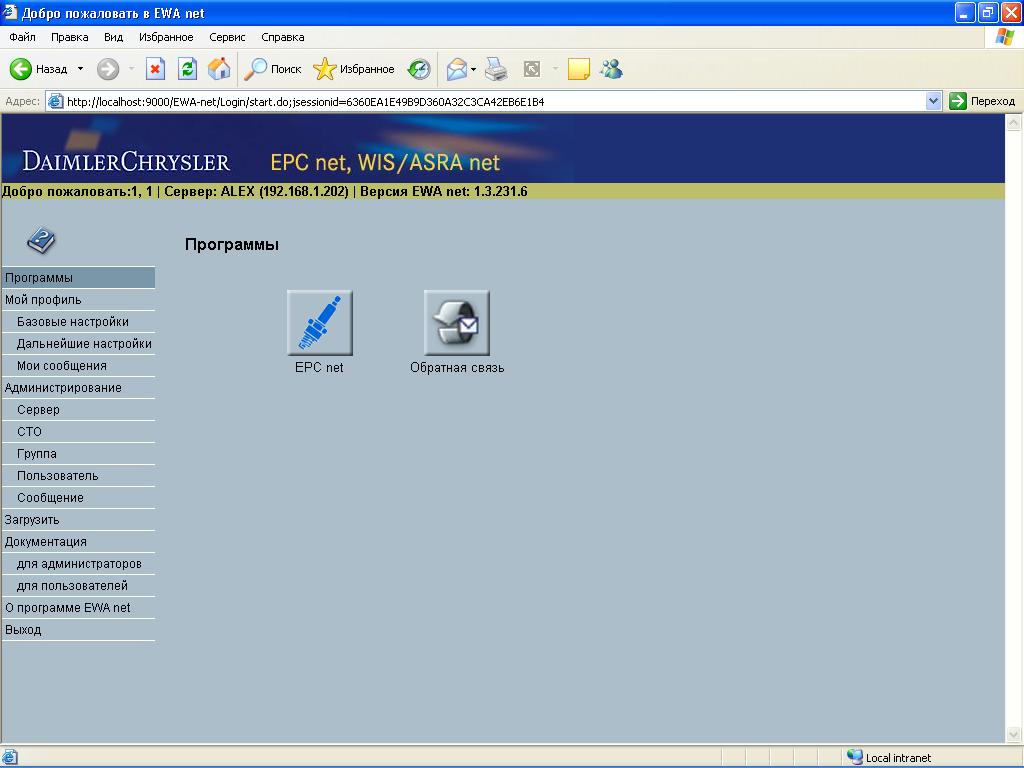Viewport: 1024px width, 768px height.
Task: Click the Local intranet zone icon
Action: [x=854, y=757]
